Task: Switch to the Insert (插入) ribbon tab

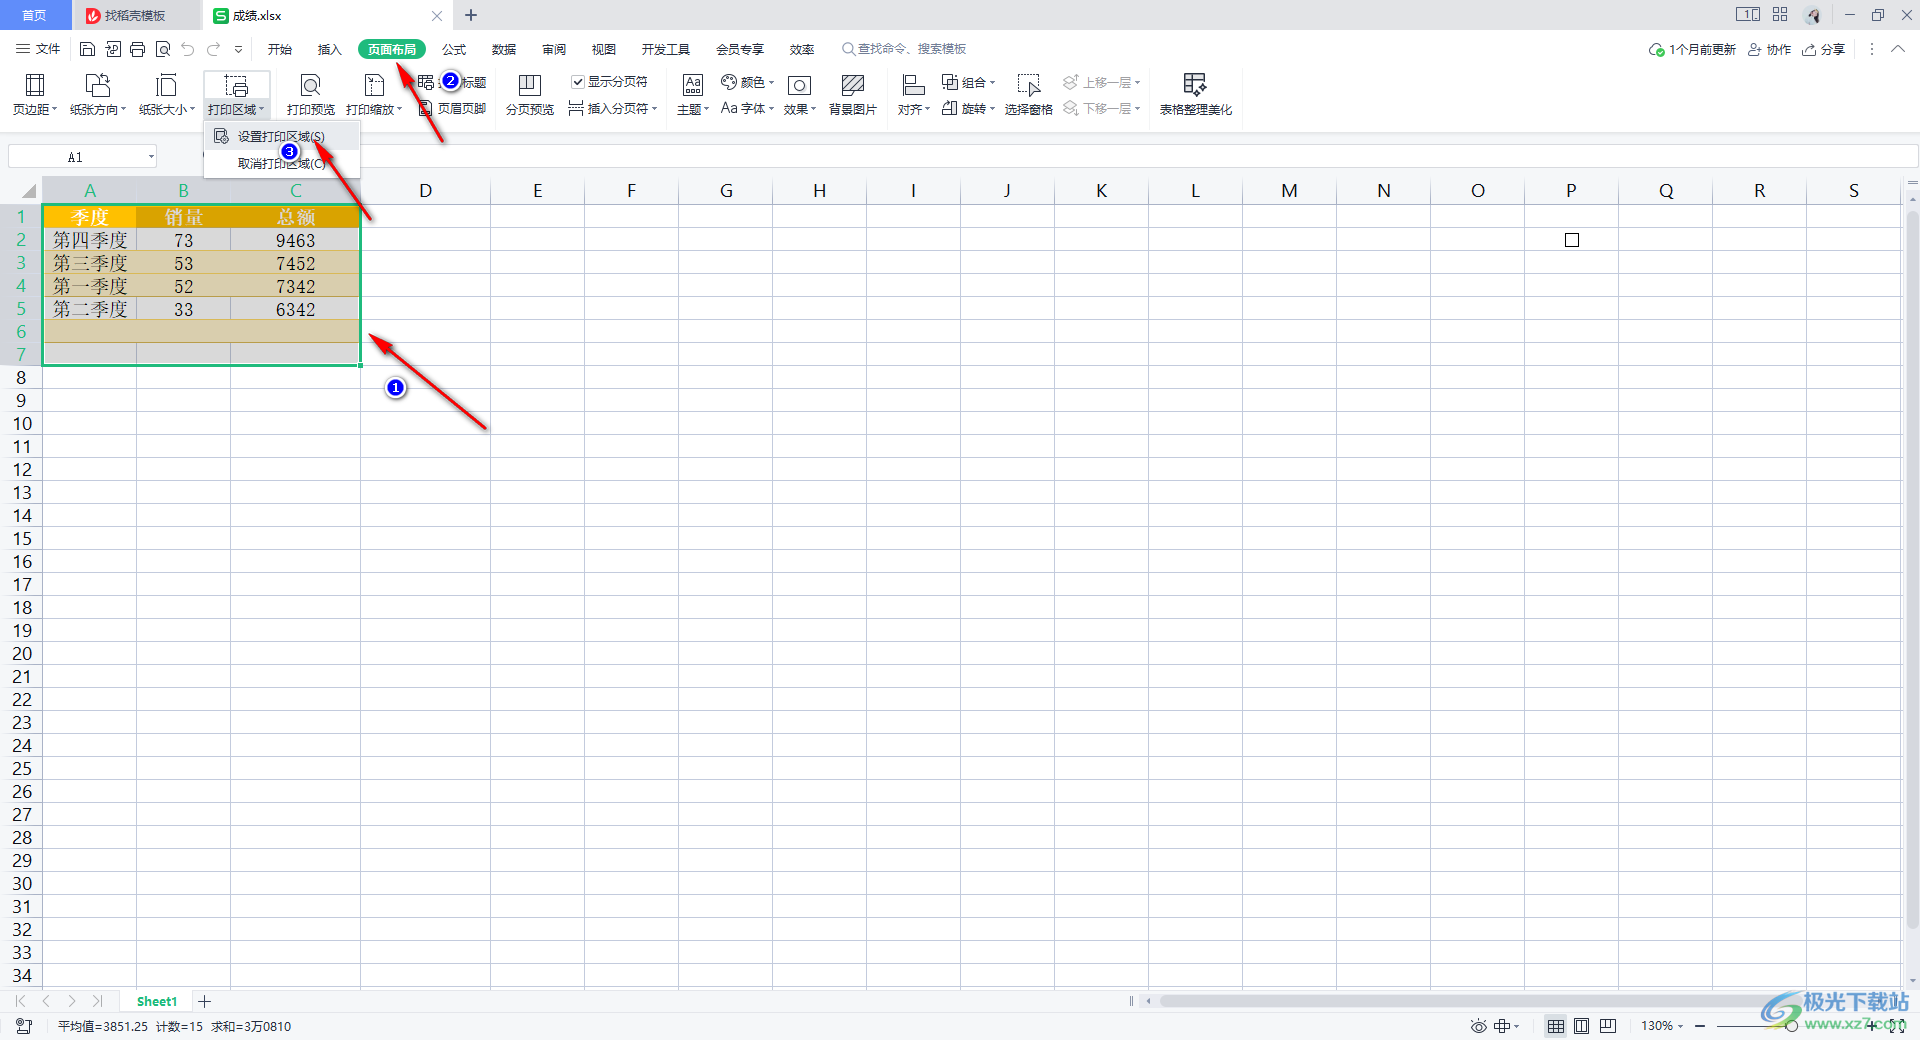Action: 330,49
